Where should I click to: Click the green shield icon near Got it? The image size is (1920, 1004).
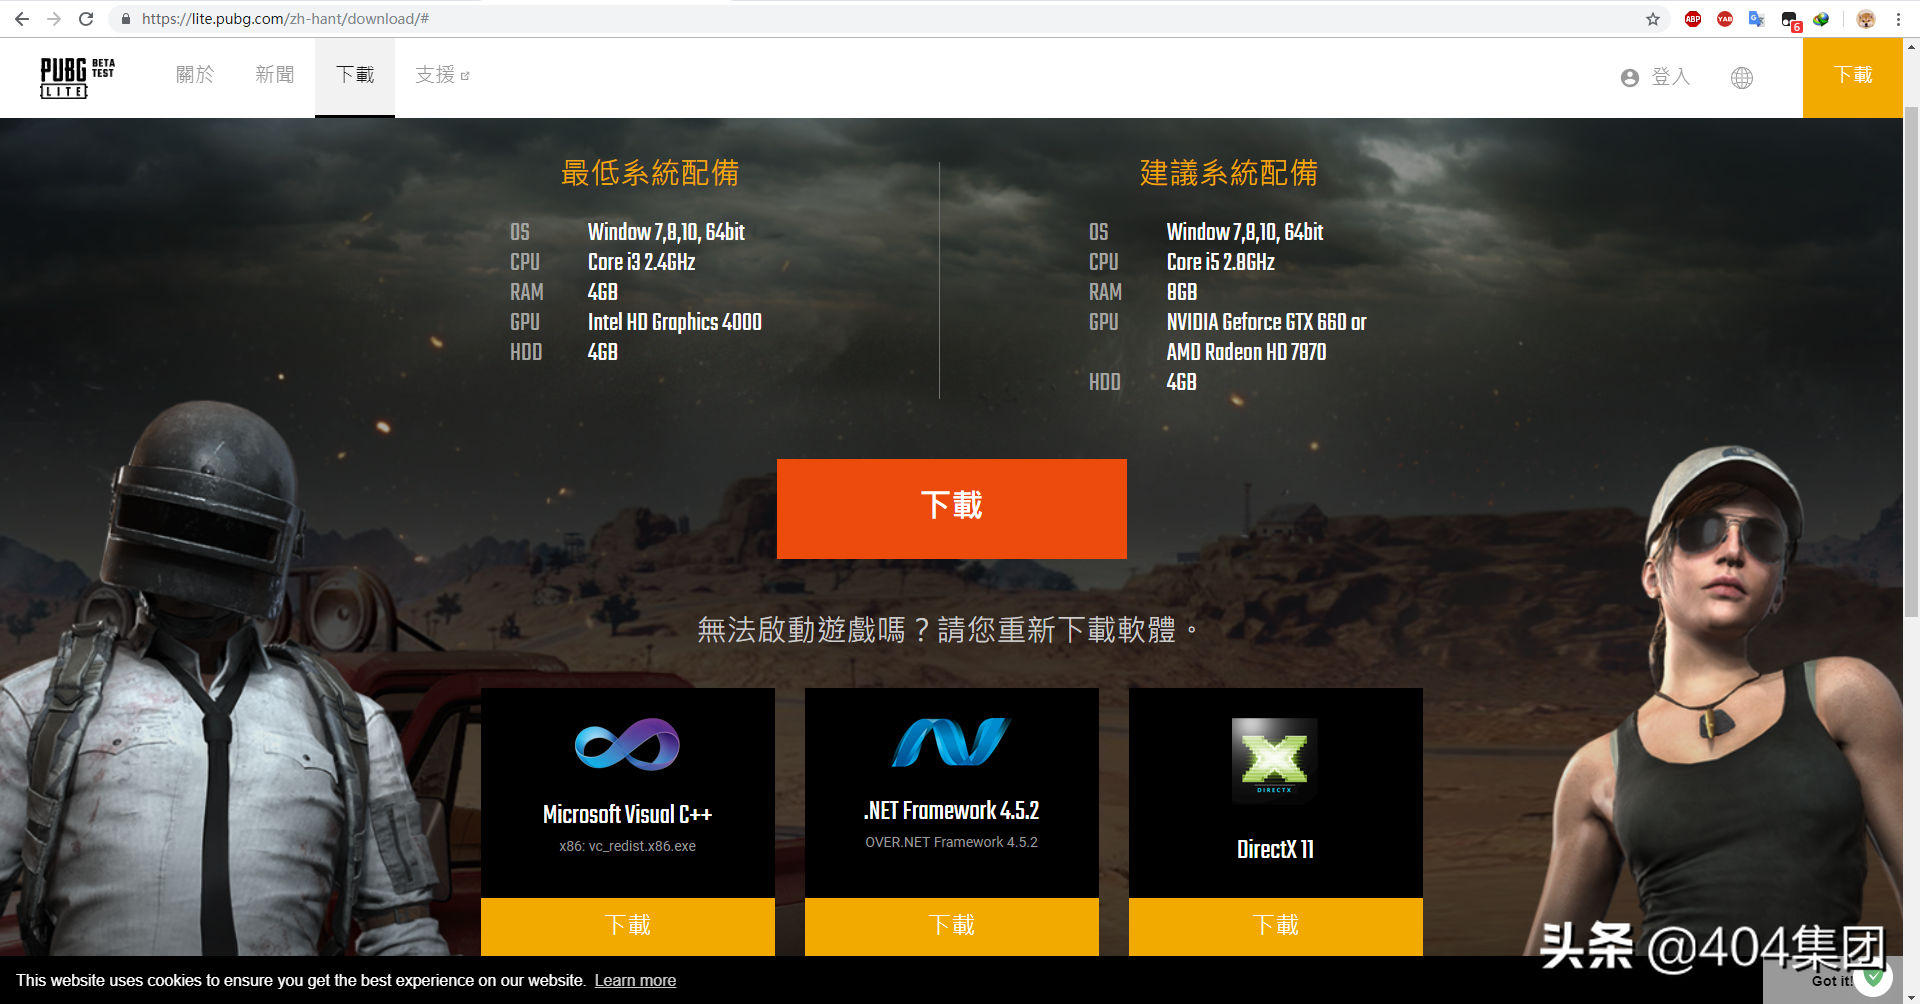[1874, 977]
